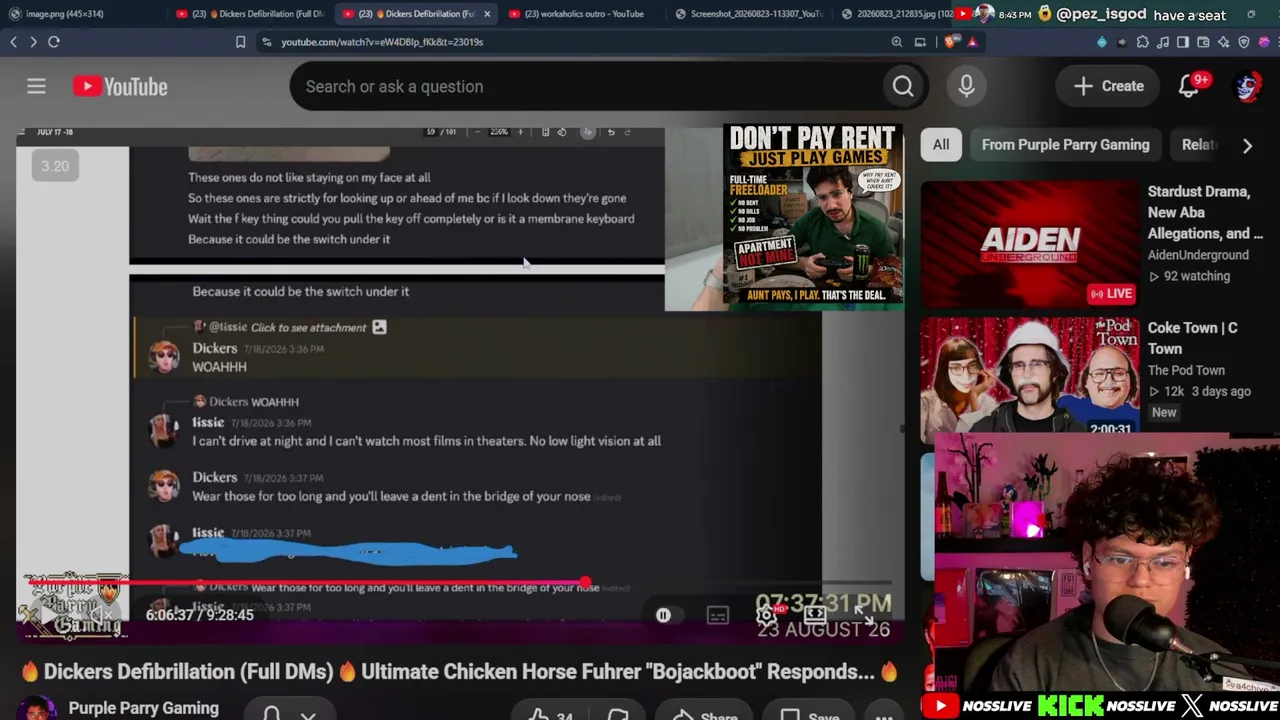Viewport: 1280px width, 720px height.
Task: Enter fullscreen on the video player
Action: click(865, 615)
